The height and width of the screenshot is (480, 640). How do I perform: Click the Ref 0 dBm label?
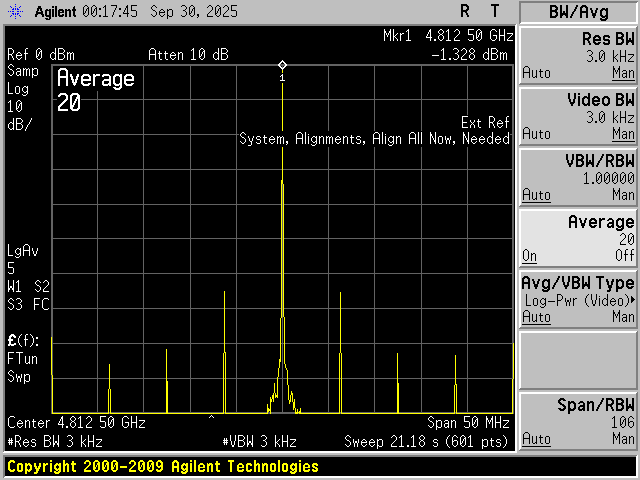pyautogui.click(x=41, y=55)
